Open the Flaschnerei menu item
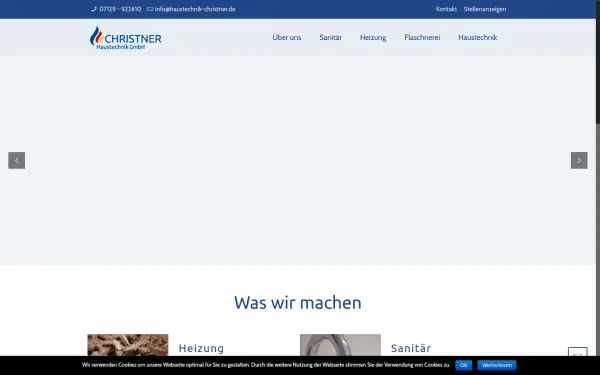Image resolution: width=600 pixels, height=375 pixels. 422,38
